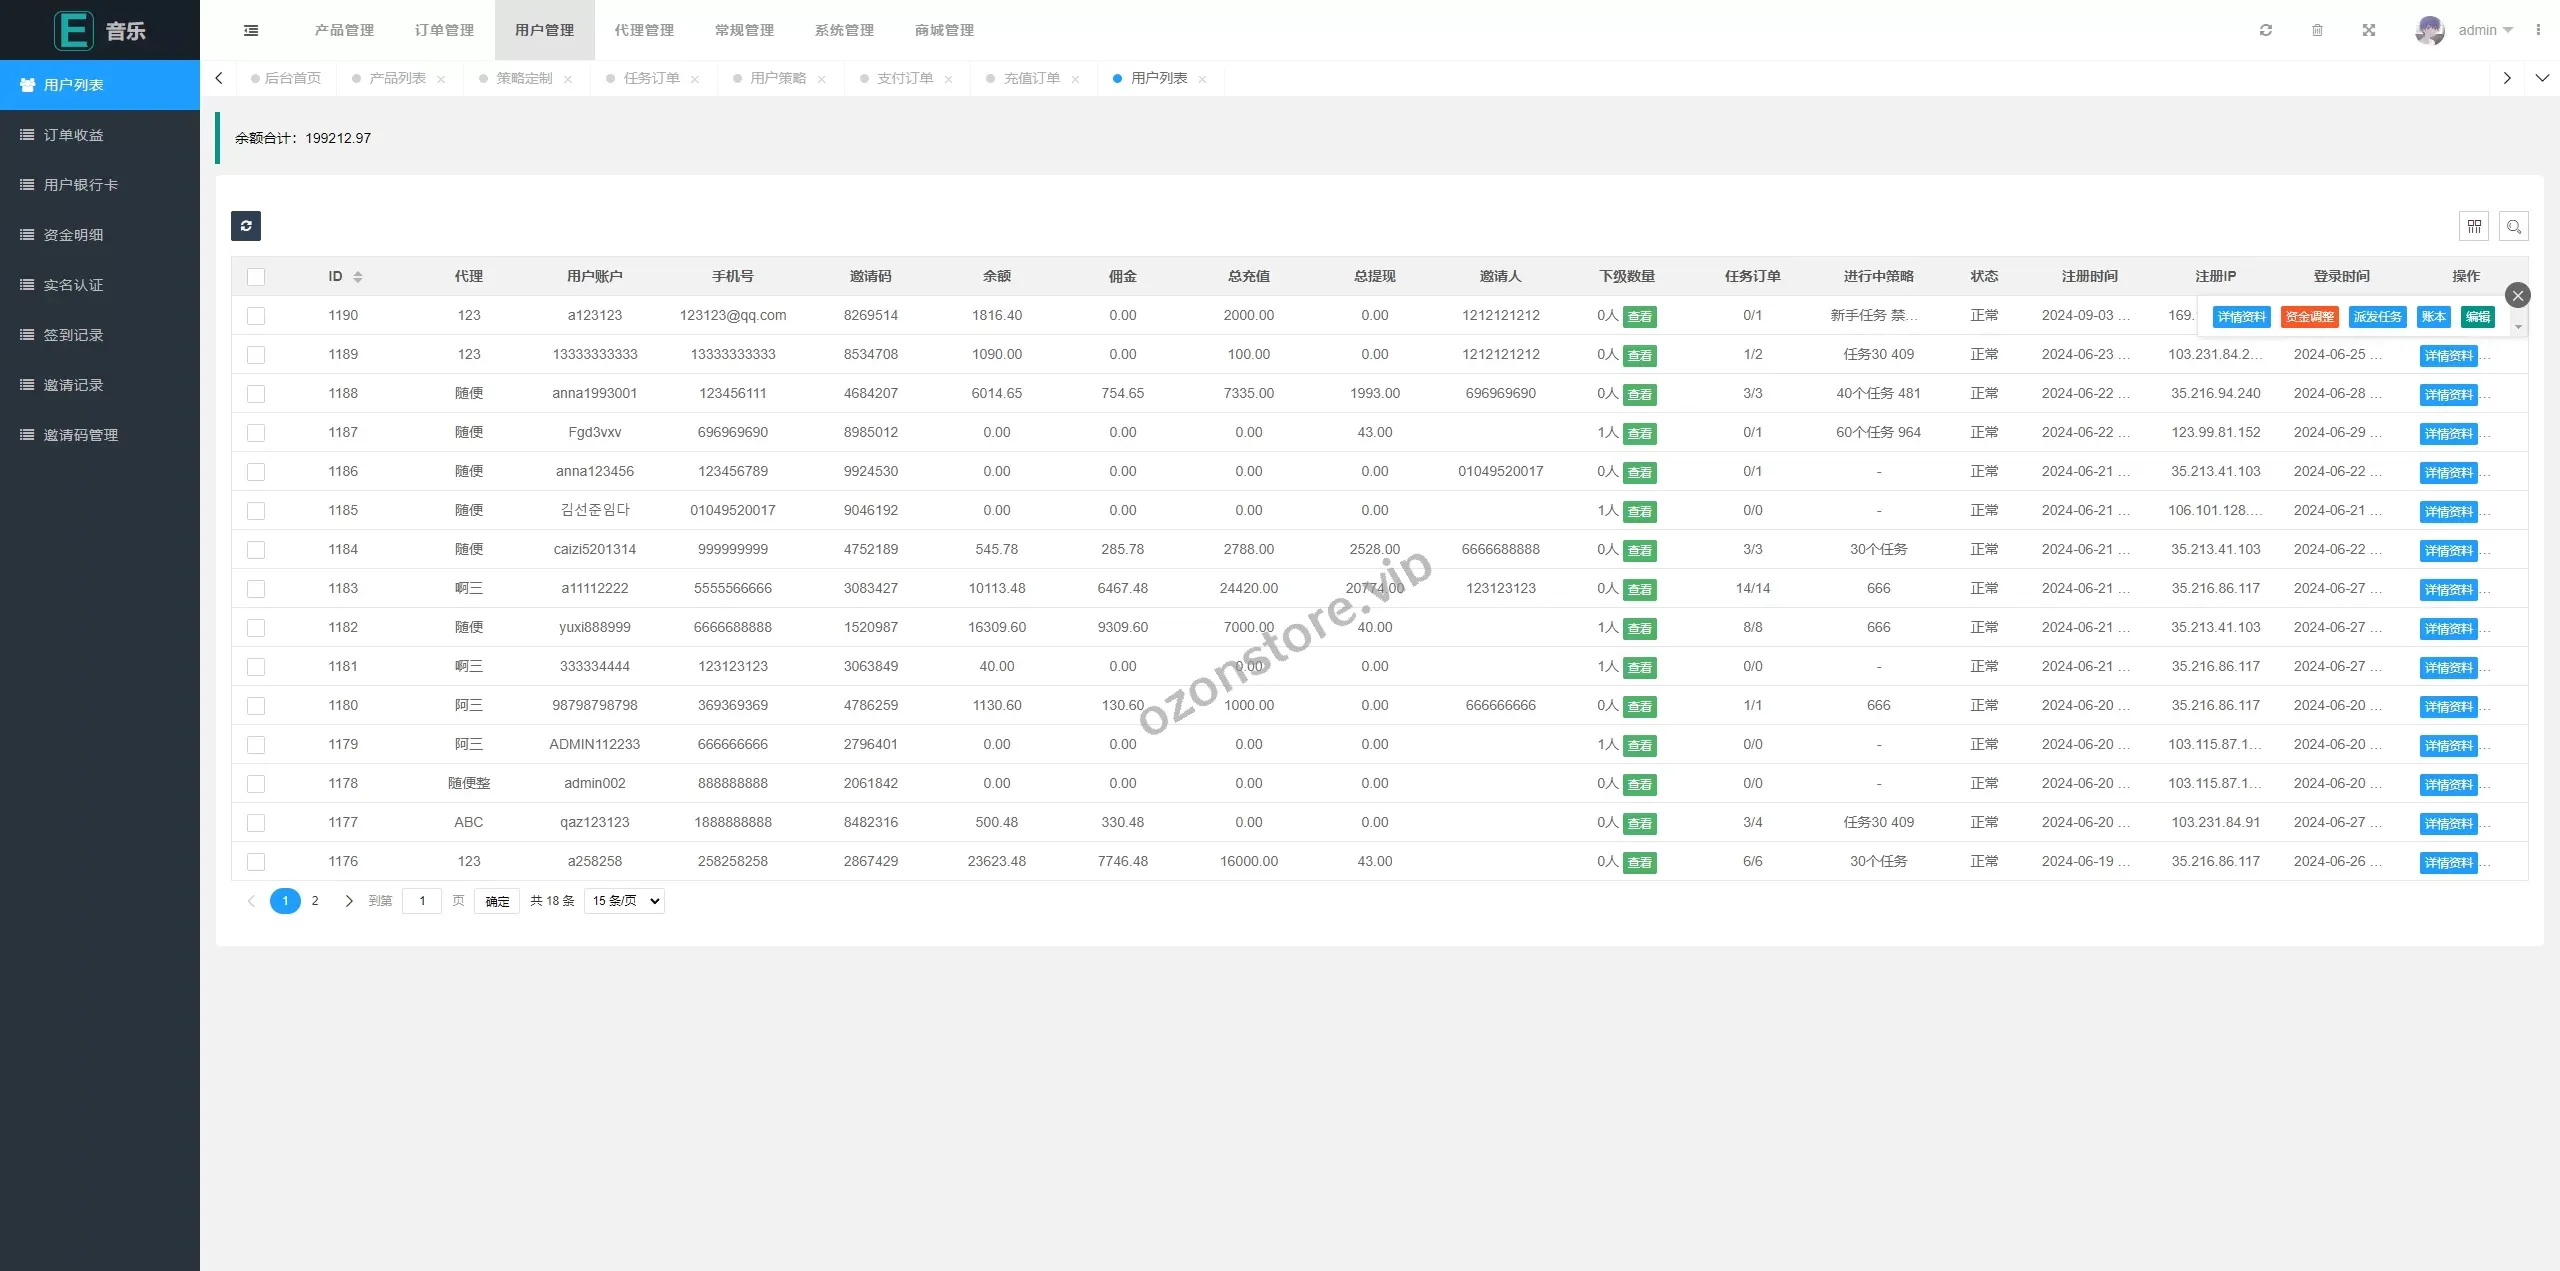Click the trash clear-cache icon

coord(2317,30)
